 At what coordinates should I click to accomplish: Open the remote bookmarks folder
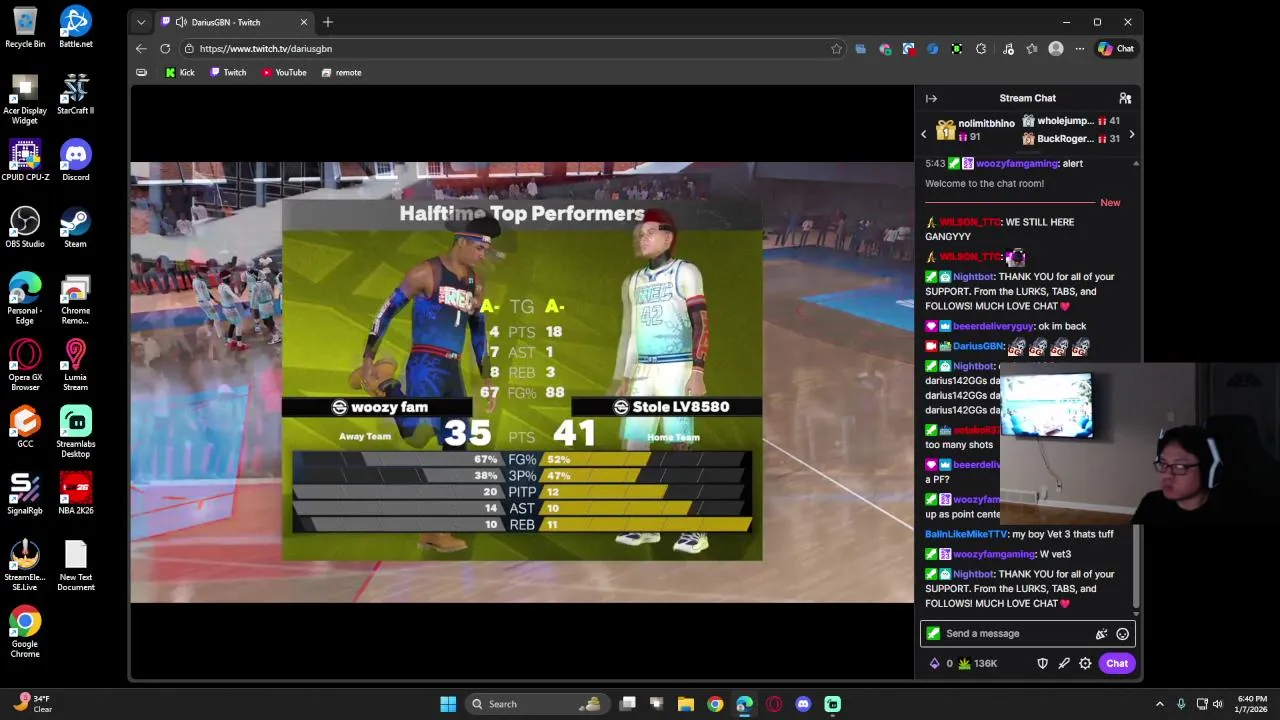click(341, 72)
